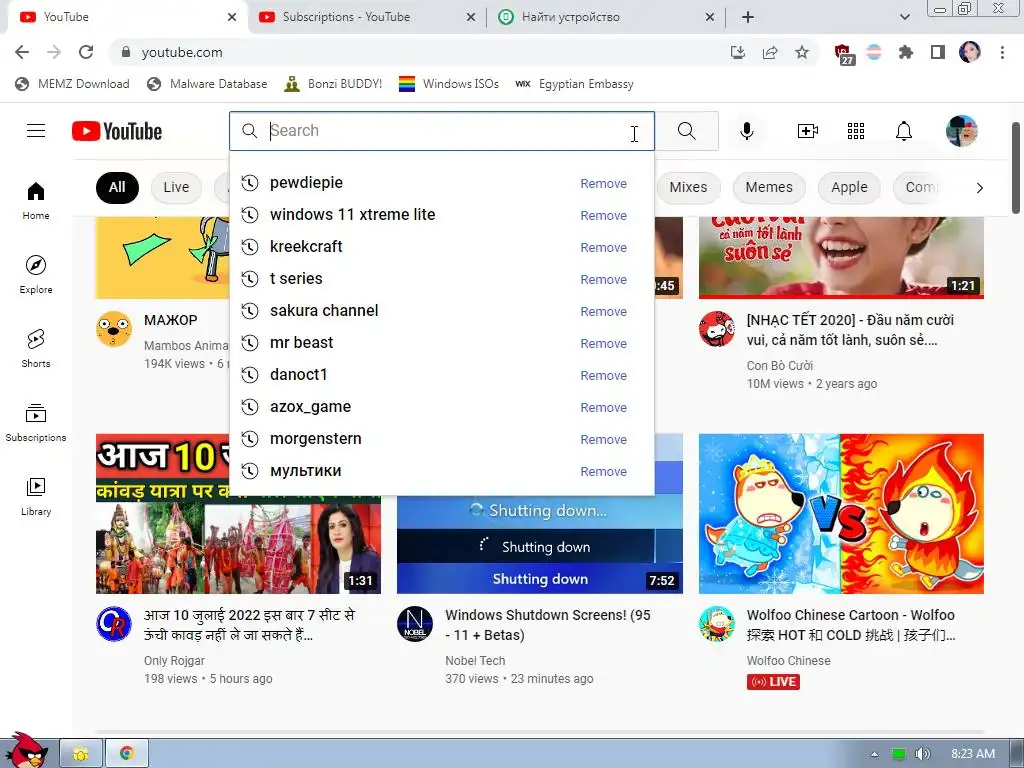The image size is (1024, 768).
Task: Click the install app icon in address bar
Action: [x=738, y=52]
